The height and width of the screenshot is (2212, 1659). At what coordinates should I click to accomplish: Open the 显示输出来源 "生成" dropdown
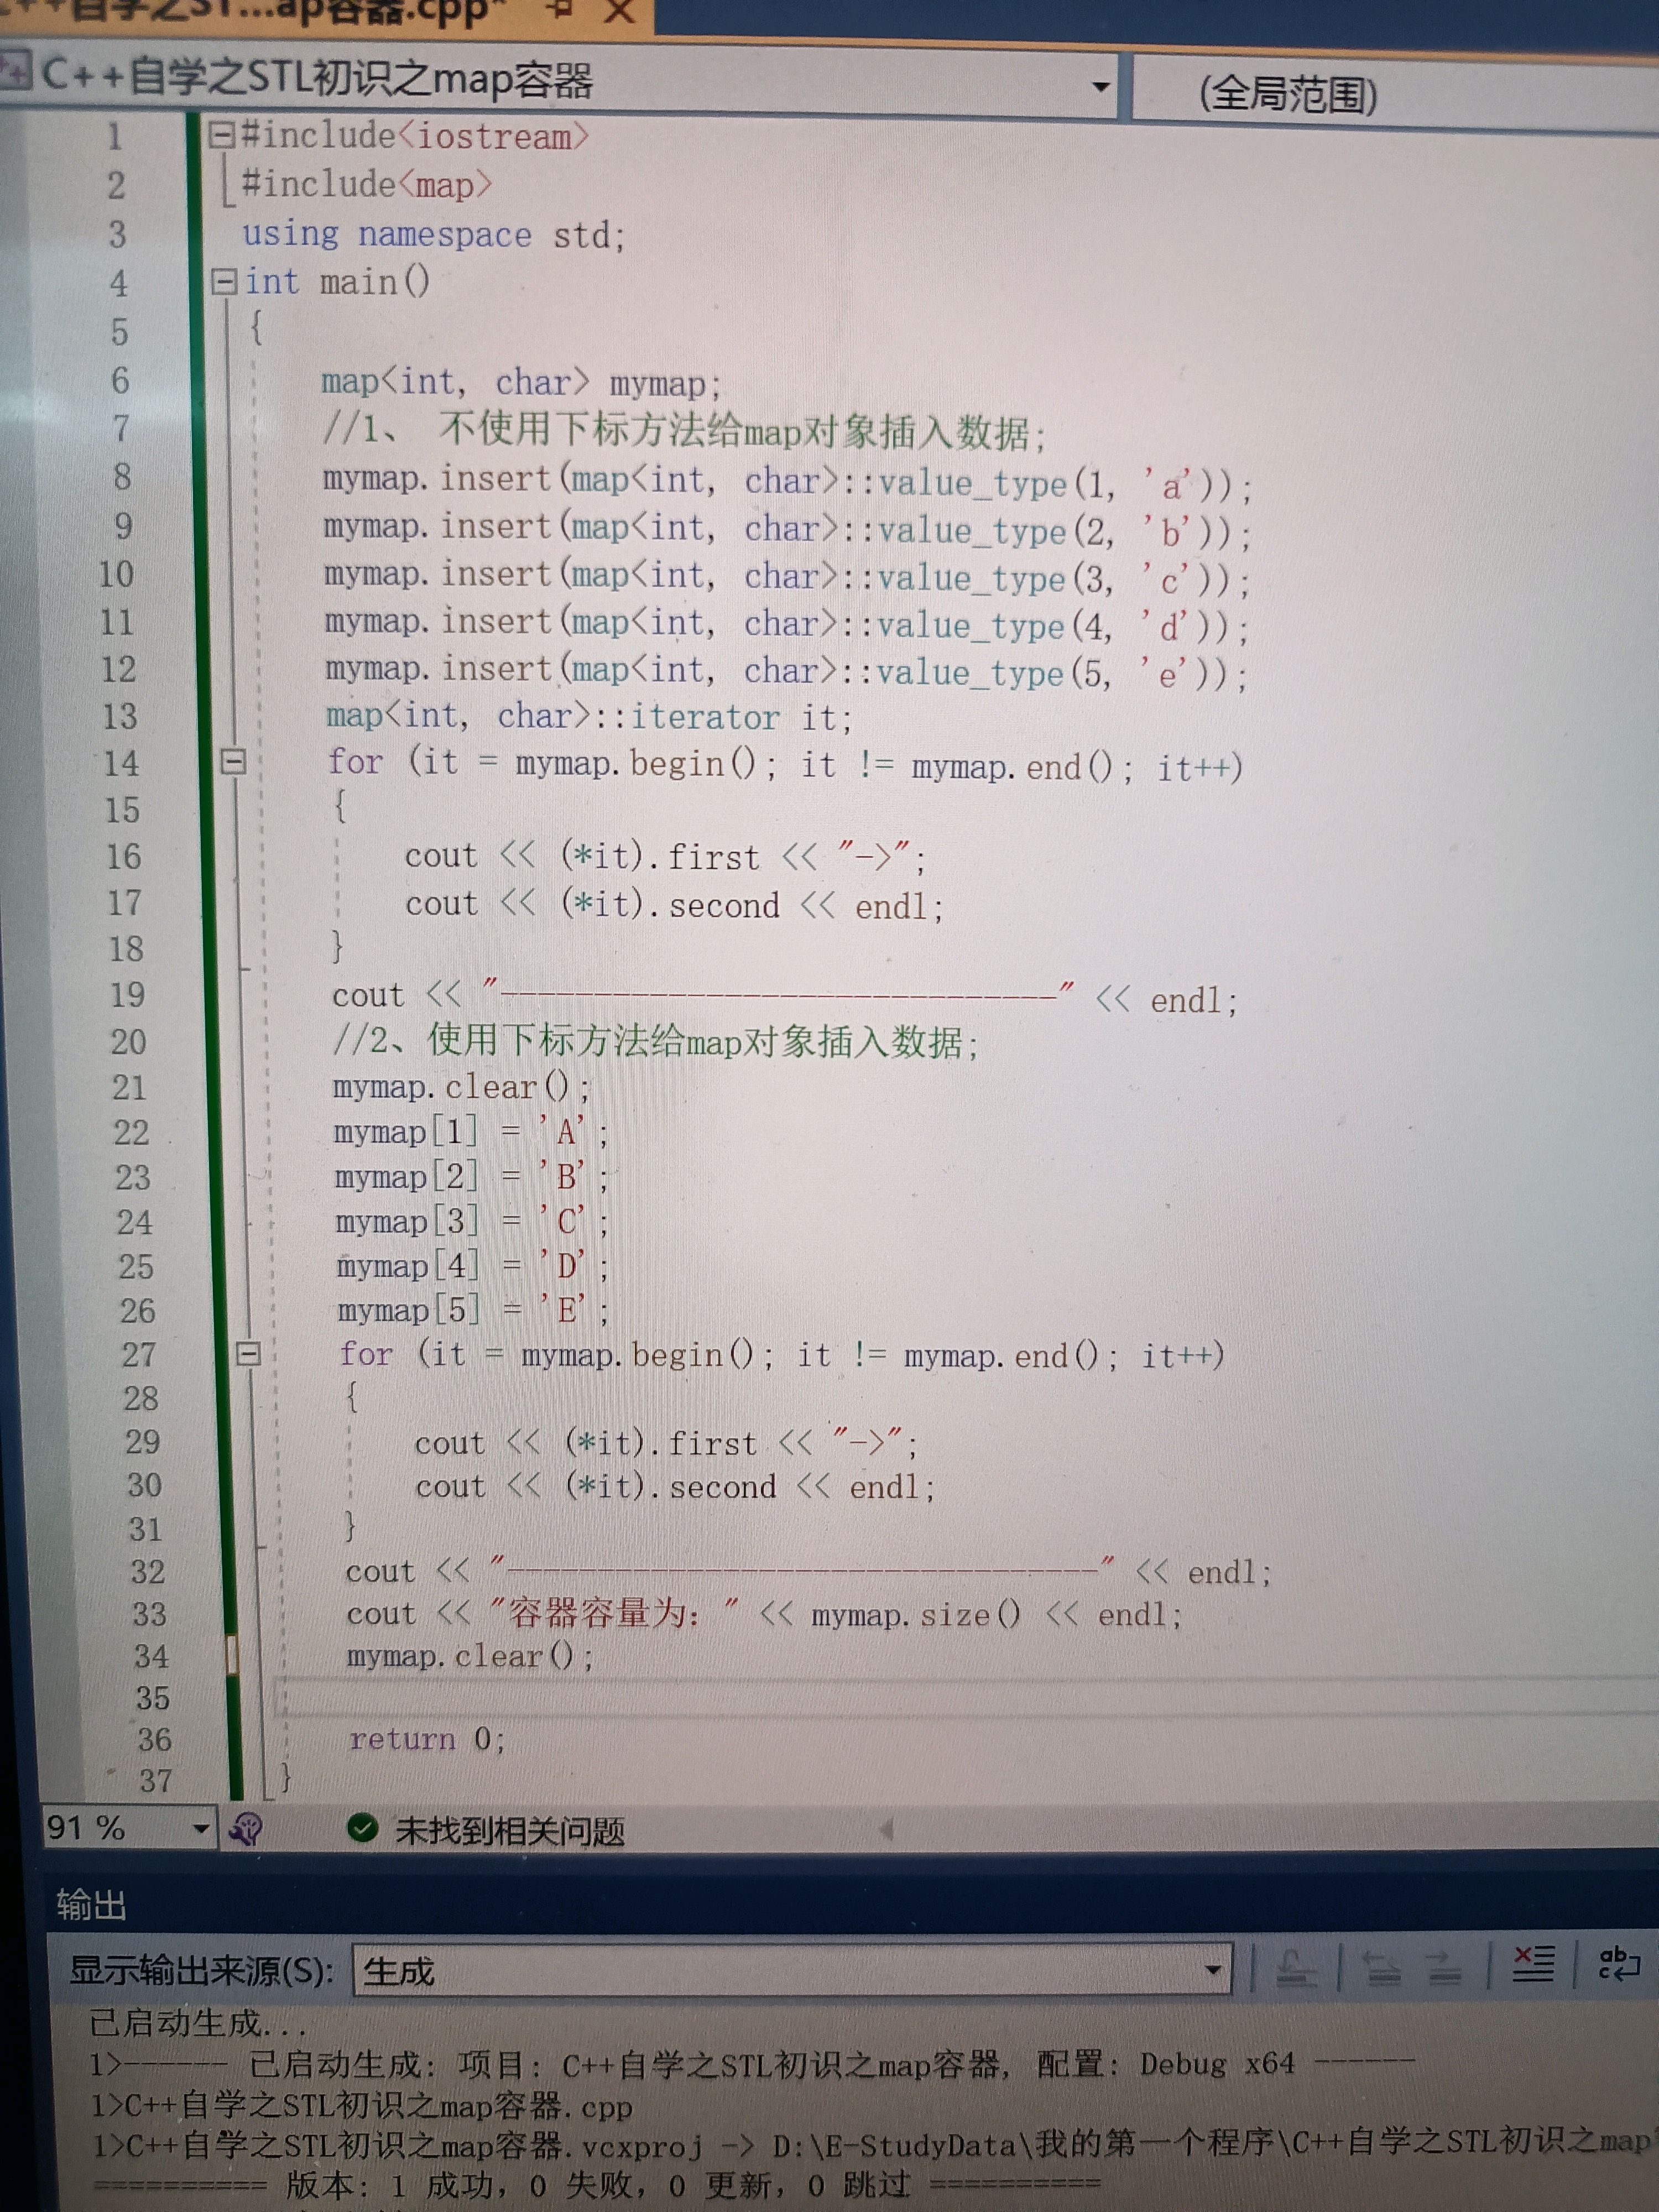click(1213, 1970)
